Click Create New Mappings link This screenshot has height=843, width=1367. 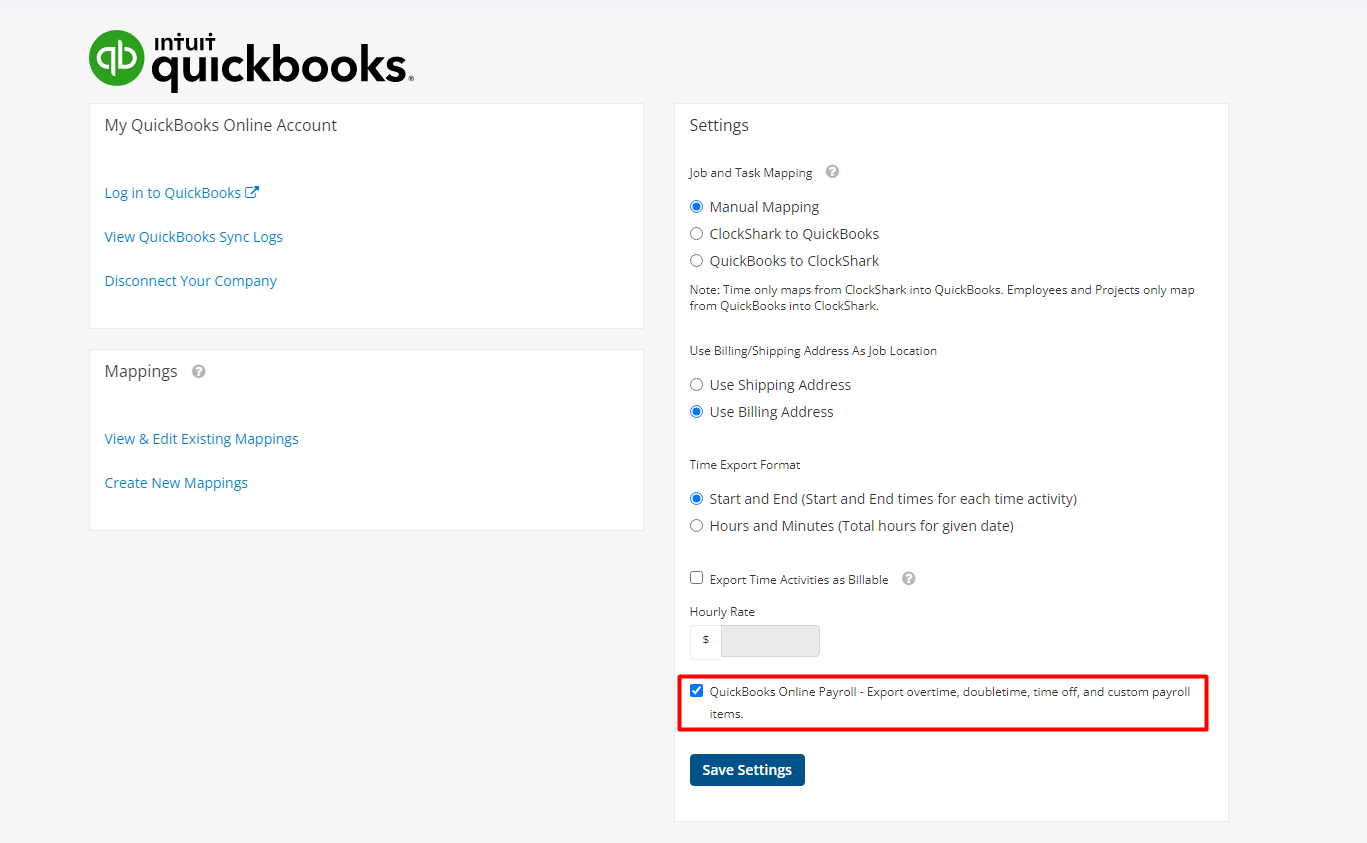pos(176,483)
